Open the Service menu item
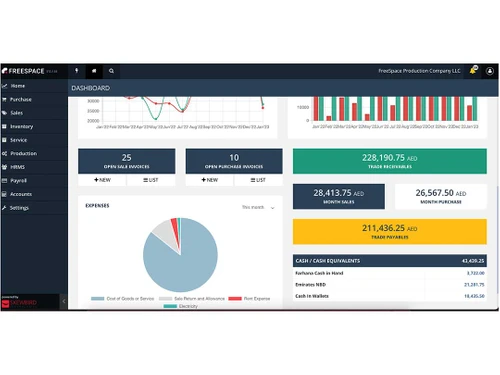500x375 pixels. (x=34, y=140)
